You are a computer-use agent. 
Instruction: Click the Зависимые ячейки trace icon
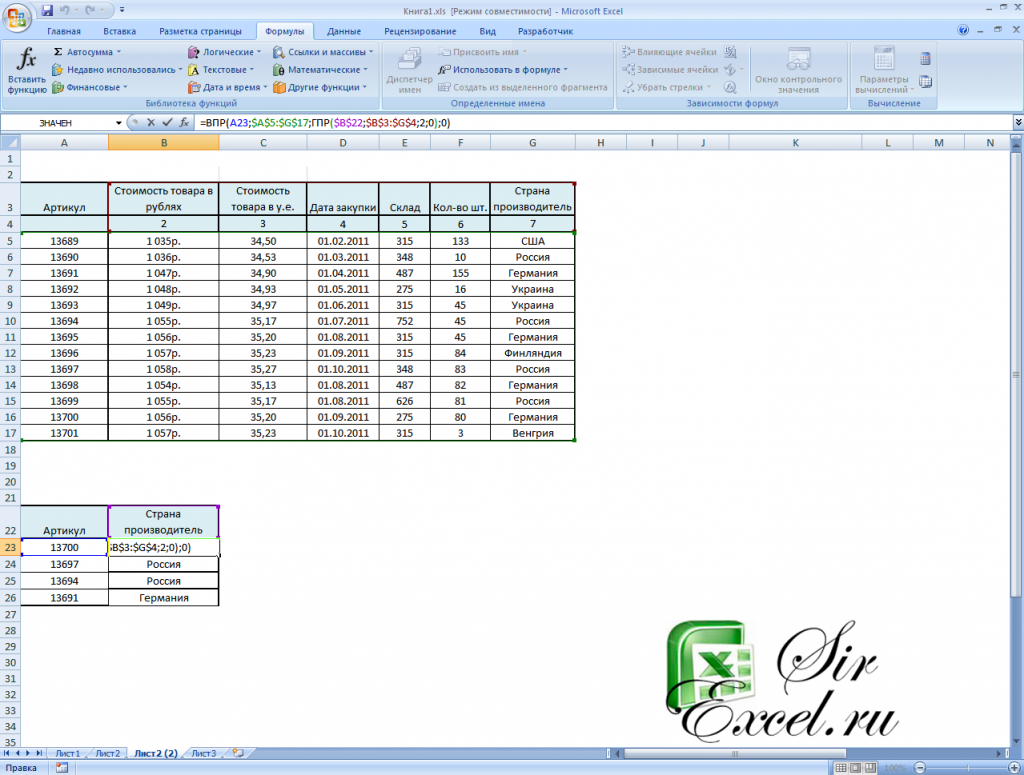[627, 68]
